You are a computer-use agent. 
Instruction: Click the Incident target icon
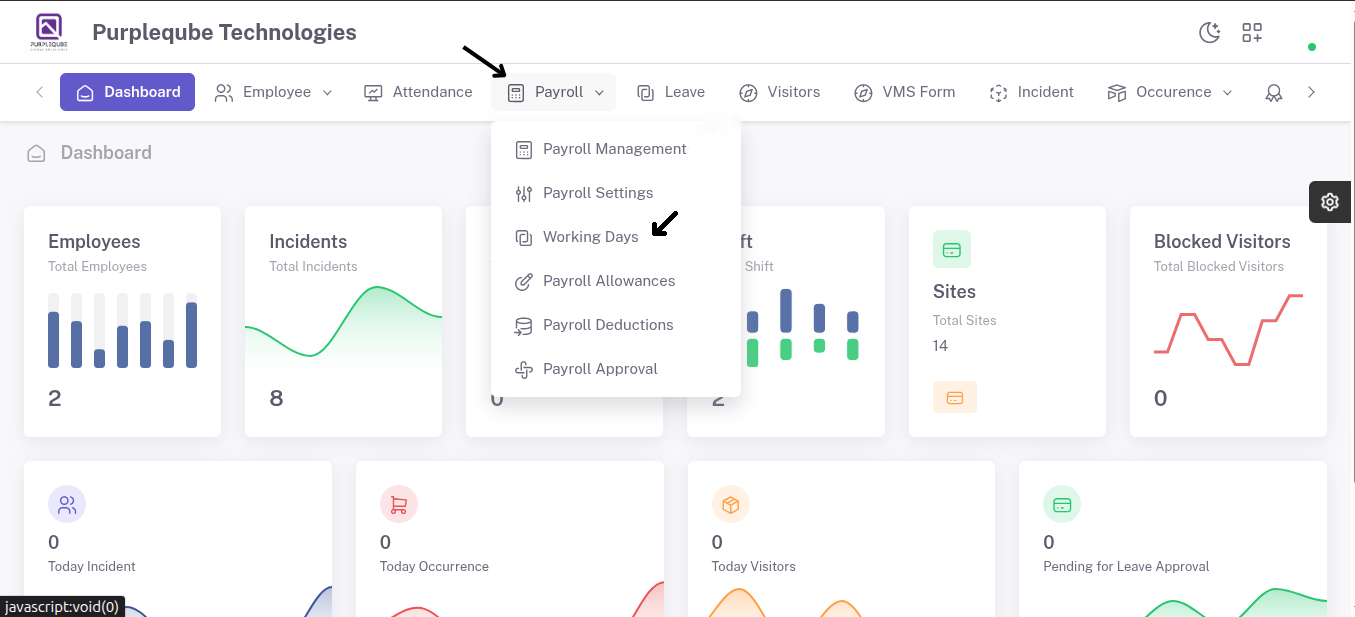[998, 93]
